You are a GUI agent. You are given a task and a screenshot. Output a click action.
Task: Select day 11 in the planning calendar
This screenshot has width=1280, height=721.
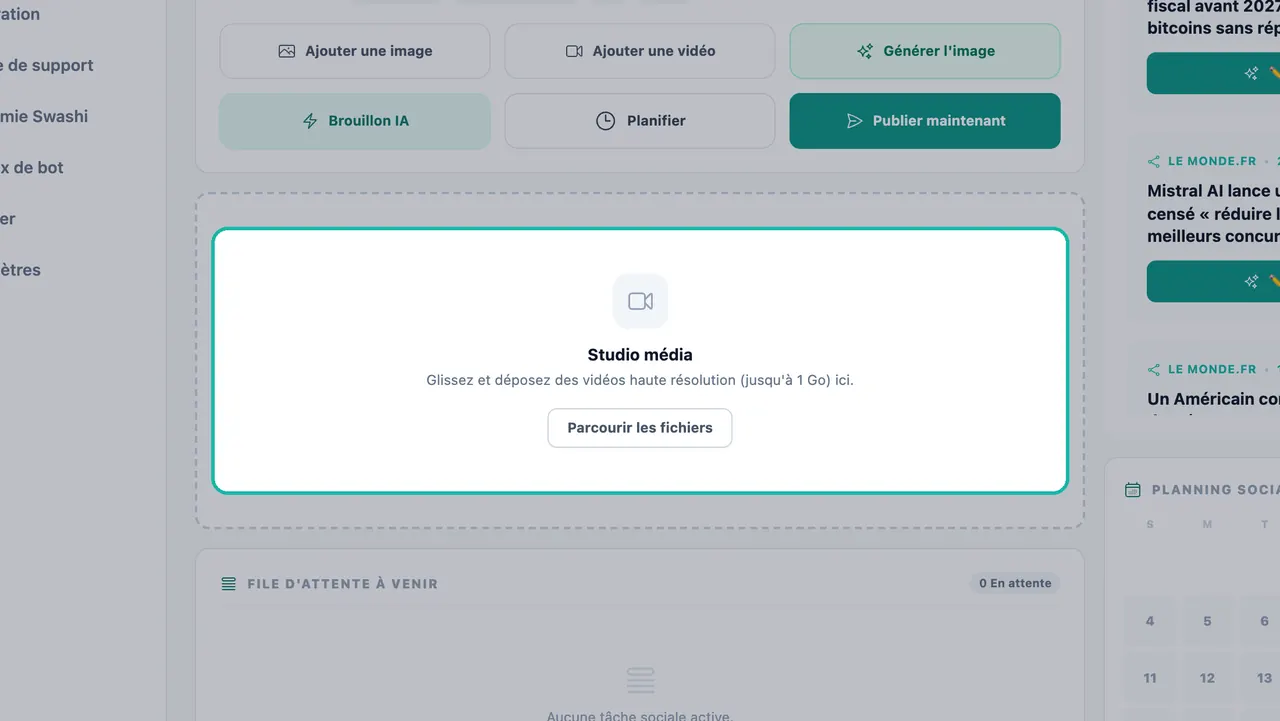click(1150, 679)
